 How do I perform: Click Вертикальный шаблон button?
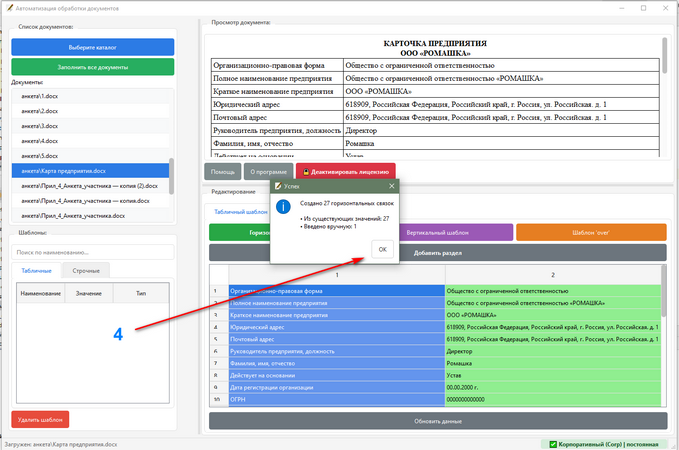tap(456, 233)
